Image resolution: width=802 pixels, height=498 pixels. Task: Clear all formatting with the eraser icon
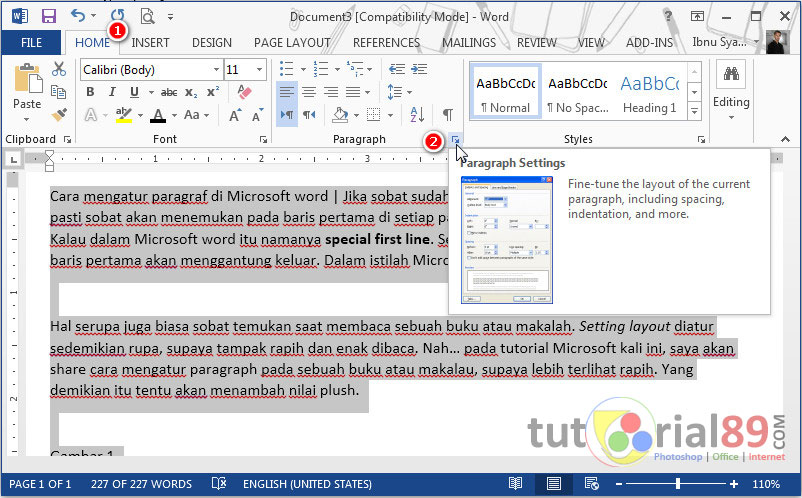[x=244, y=92]
